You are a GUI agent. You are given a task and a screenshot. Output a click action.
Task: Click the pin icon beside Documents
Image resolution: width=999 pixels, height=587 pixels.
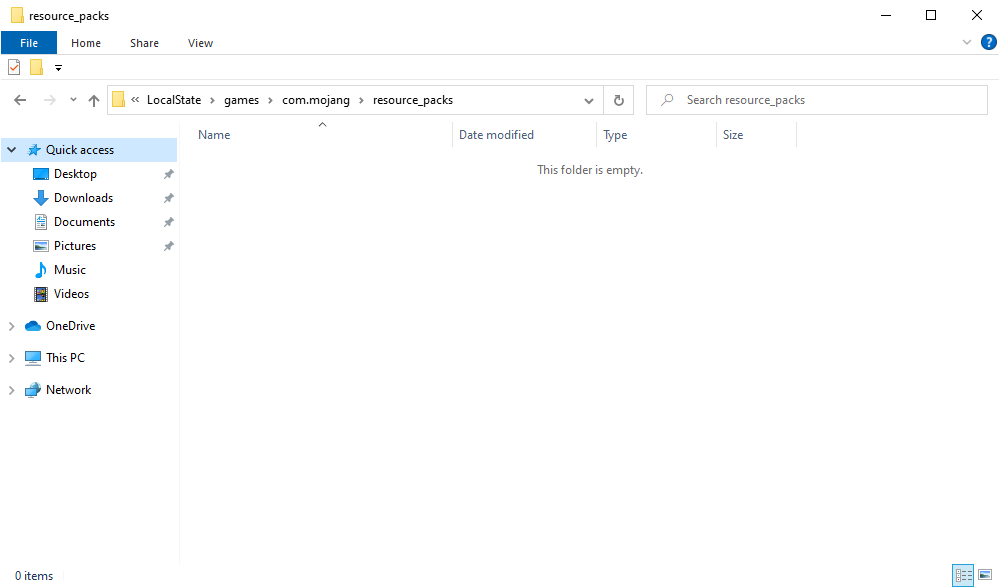point(168,222)
